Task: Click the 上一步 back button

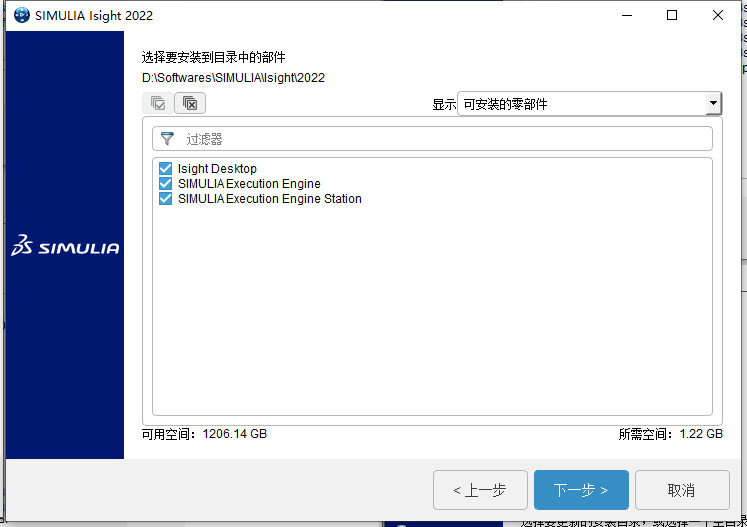Action: (480, 490)
